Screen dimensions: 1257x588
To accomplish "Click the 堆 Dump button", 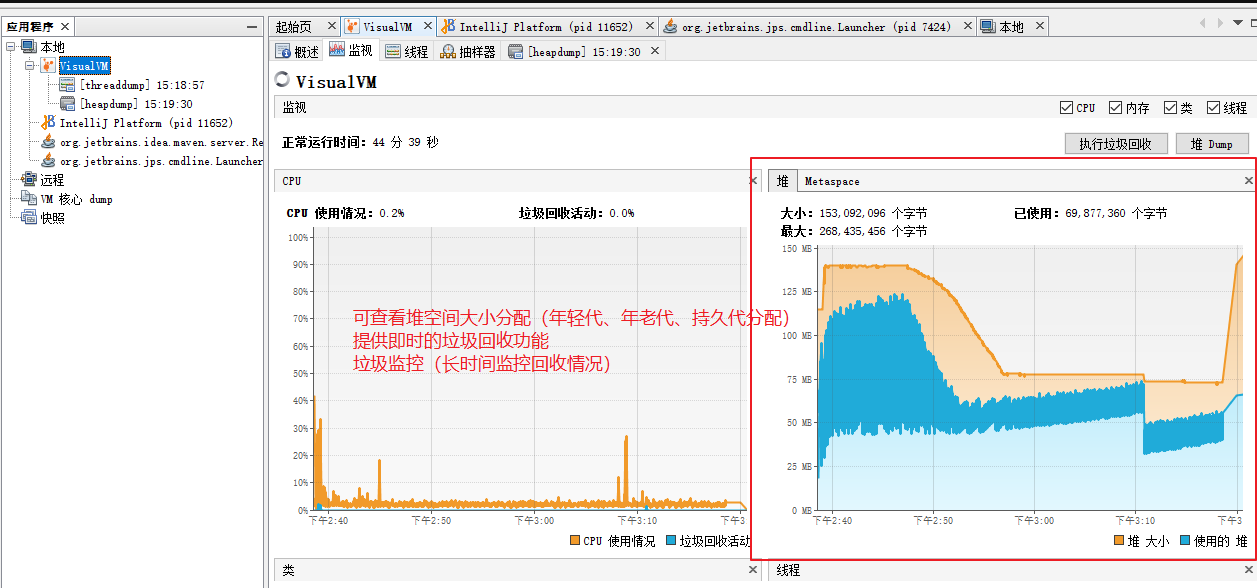I will (x=1212, y=144).
